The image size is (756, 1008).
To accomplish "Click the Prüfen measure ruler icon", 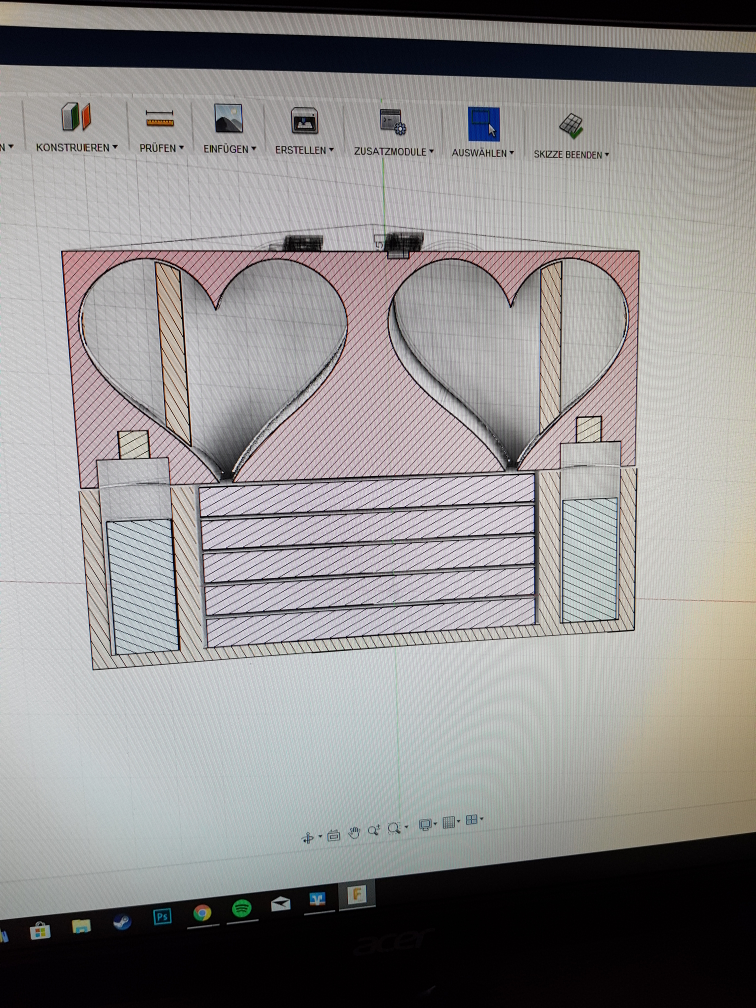I will coord(160,119).
